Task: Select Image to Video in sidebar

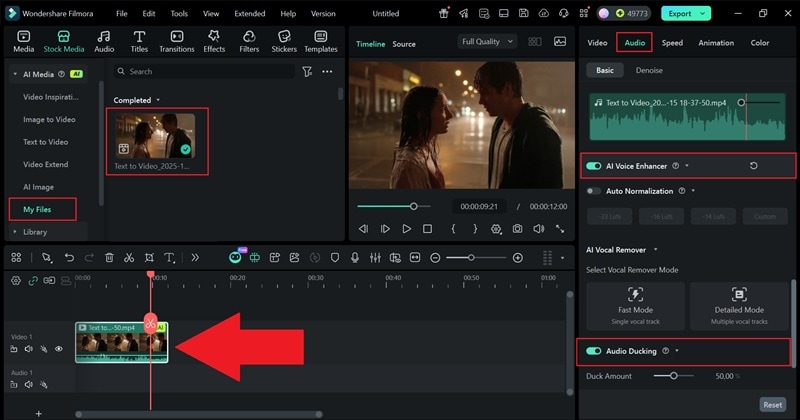Action: tap(49, 119)
